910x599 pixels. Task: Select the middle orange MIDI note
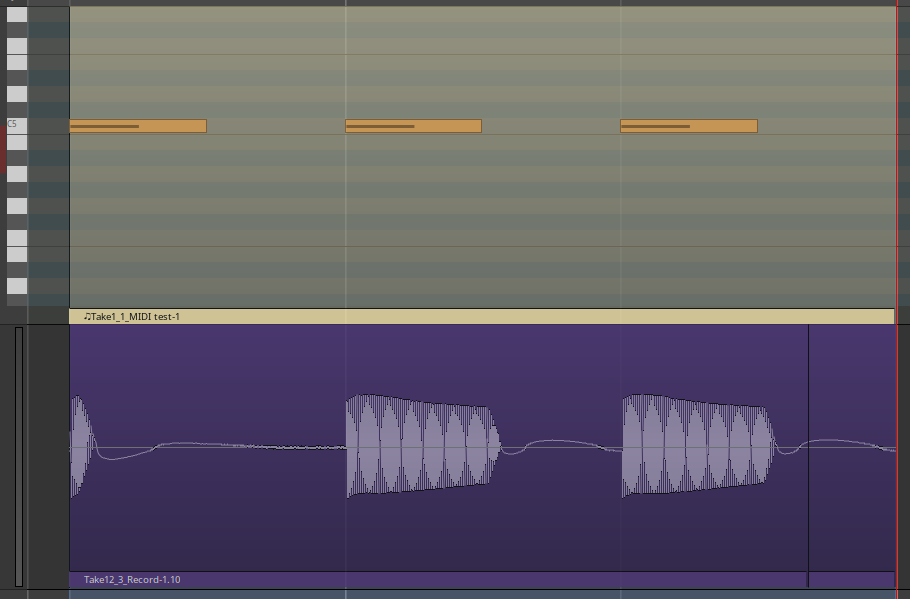coord(413,126)
